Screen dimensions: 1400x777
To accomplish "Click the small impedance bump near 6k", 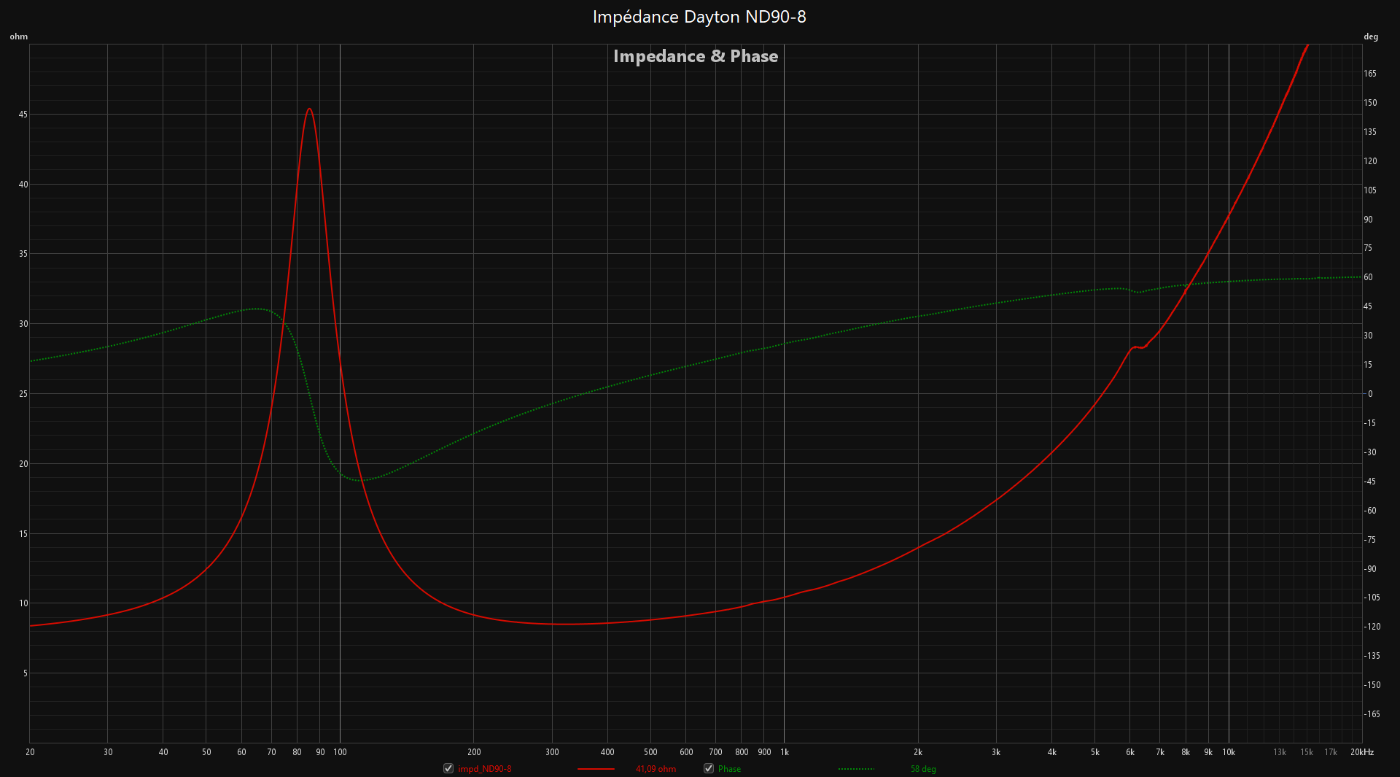I will [x=1136, y=347].
